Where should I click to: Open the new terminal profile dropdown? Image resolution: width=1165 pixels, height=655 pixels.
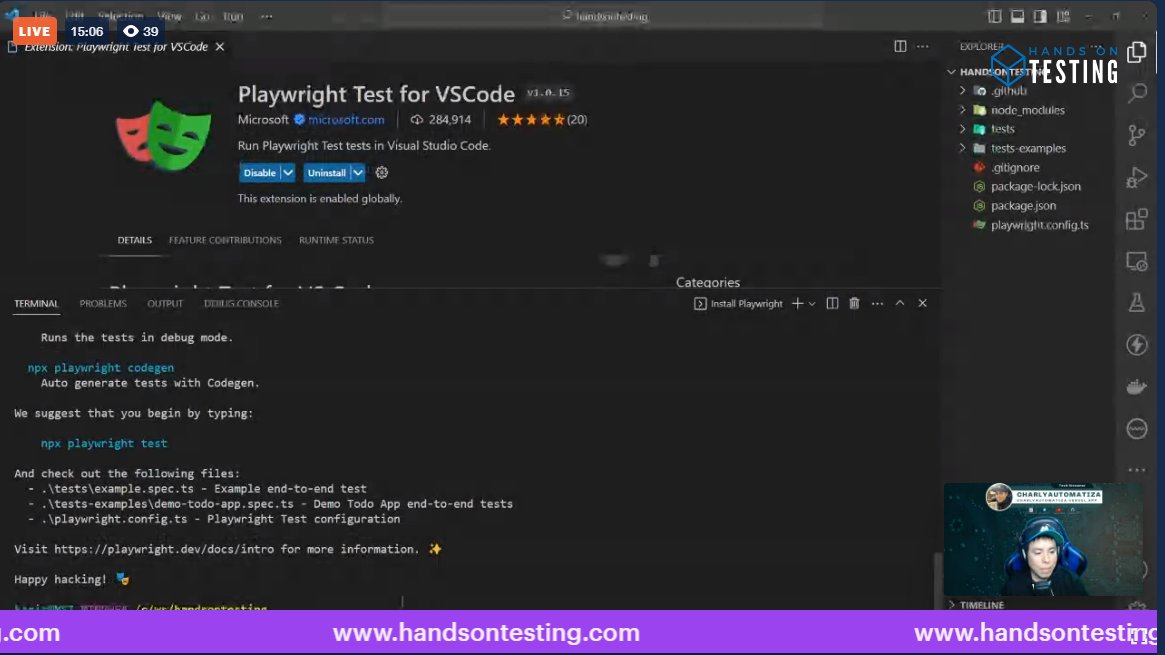[812, 303]
